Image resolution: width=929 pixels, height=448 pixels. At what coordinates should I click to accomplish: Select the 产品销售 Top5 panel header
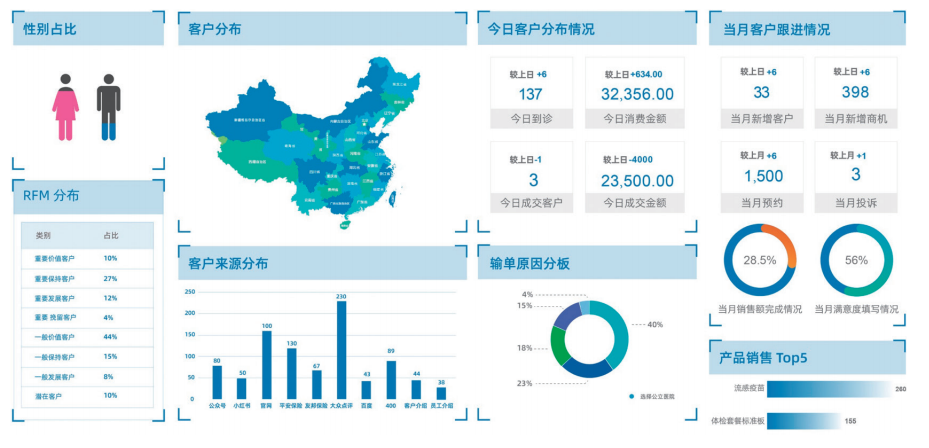pos(807,356)
